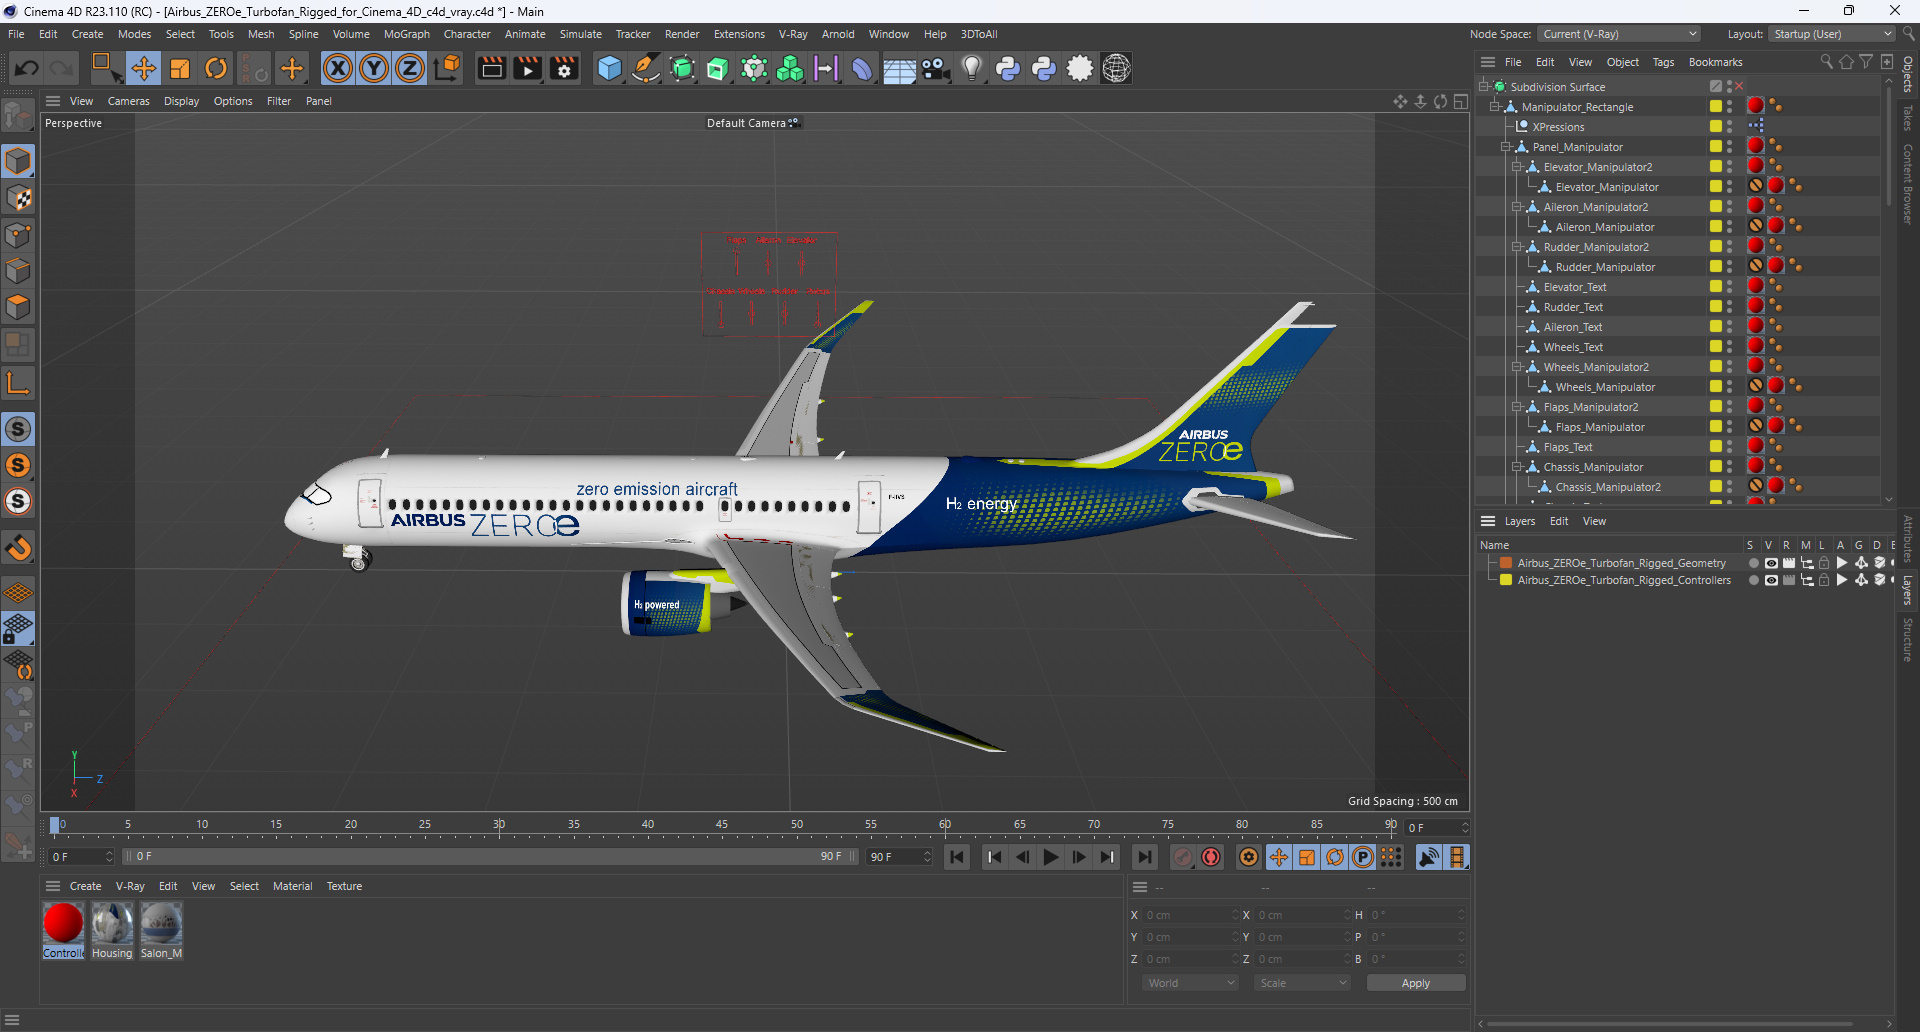Select Rudder_Text object
Viewport: 1920px width, 1032px height.
coord(1573,307)
